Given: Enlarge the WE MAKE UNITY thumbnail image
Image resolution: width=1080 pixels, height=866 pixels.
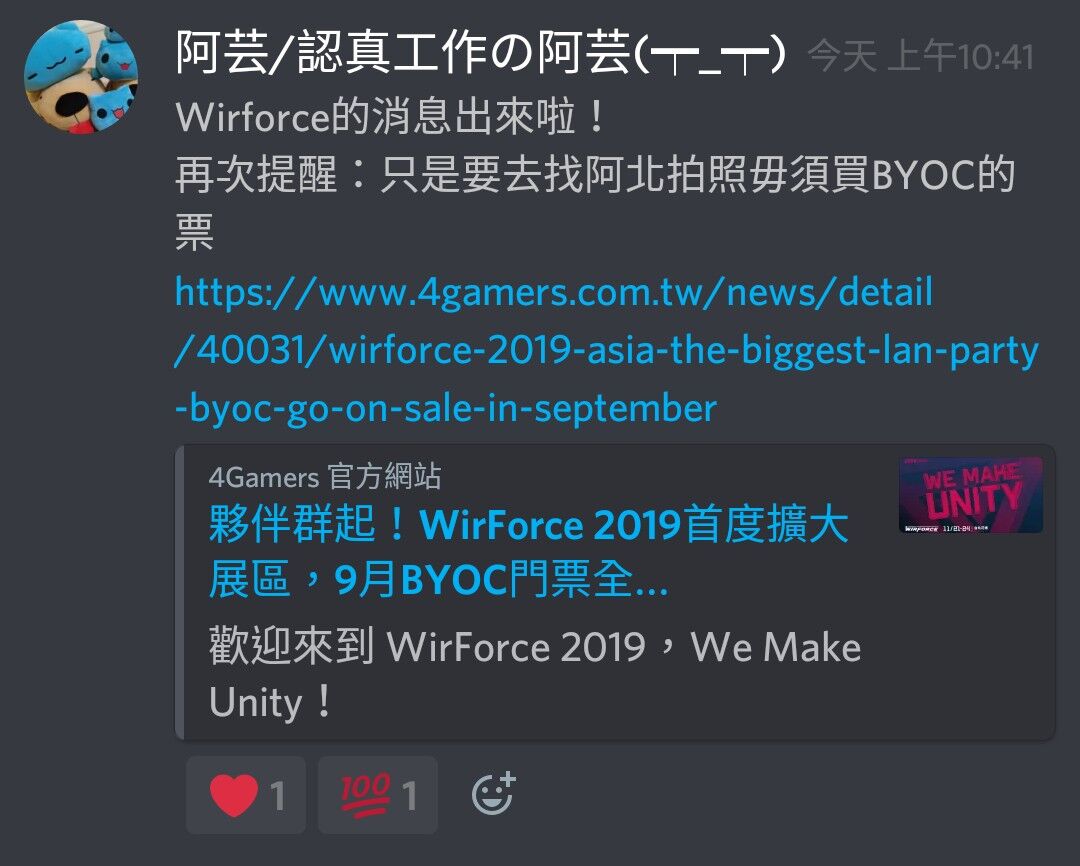Looking at the screenshot, I should point(970,495).
